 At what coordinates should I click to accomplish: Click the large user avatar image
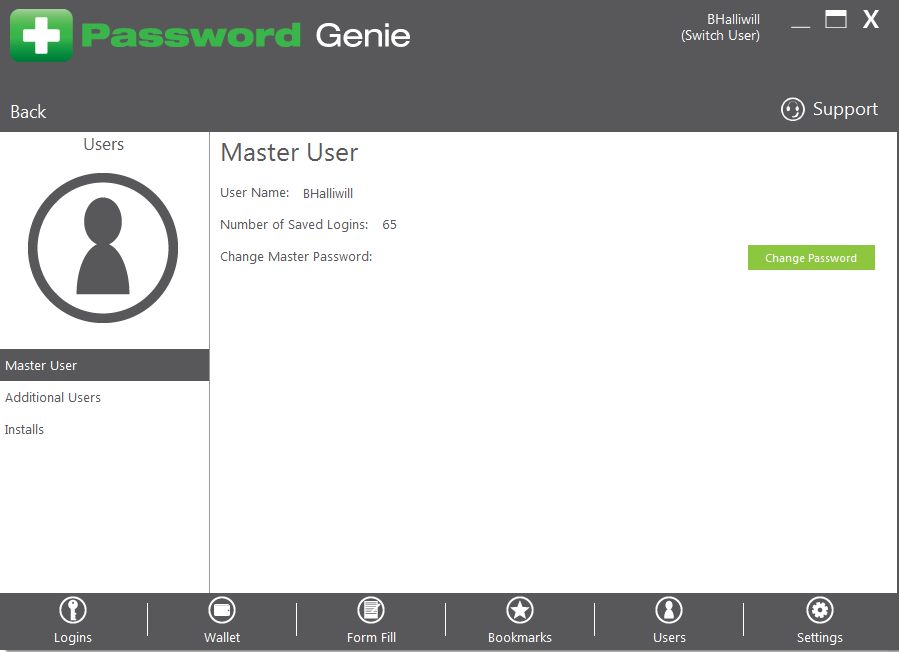pos(103,248)
